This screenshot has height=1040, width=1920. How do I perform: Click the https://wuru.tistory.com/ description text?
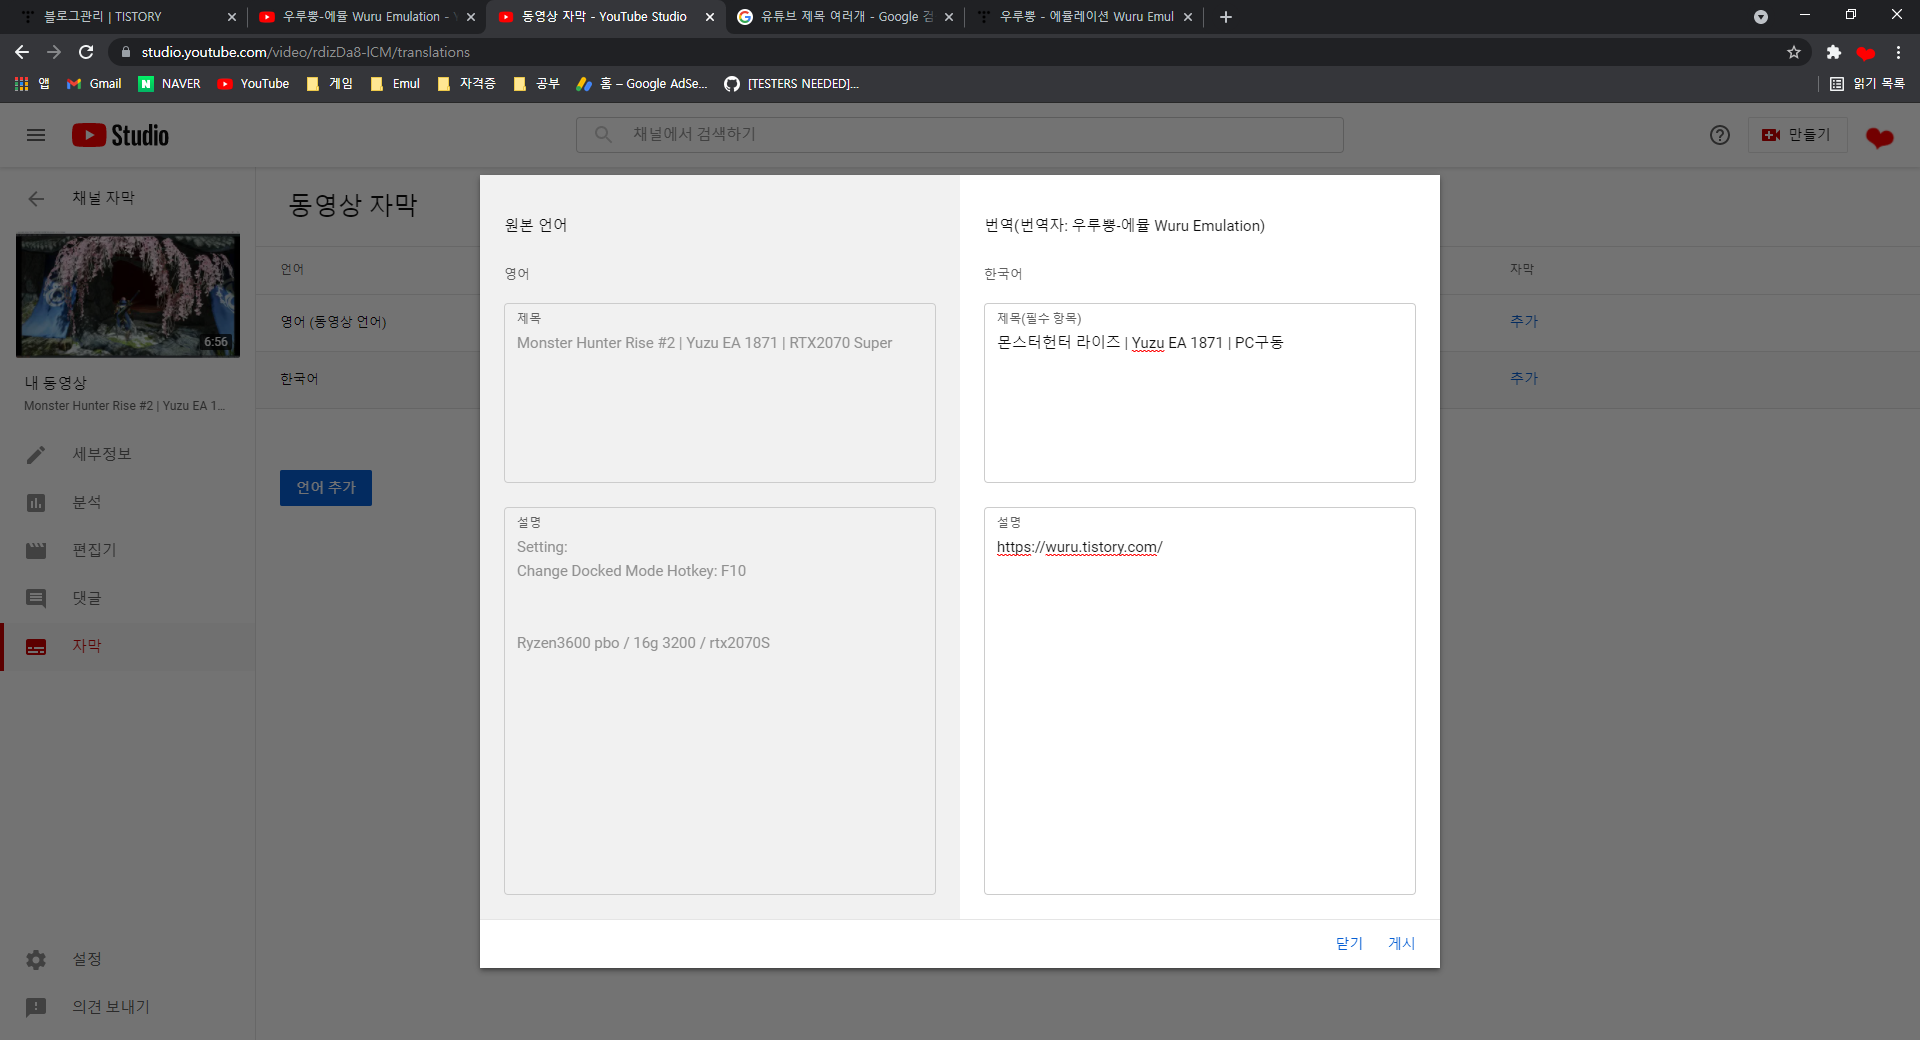(x=1079, y=547)
